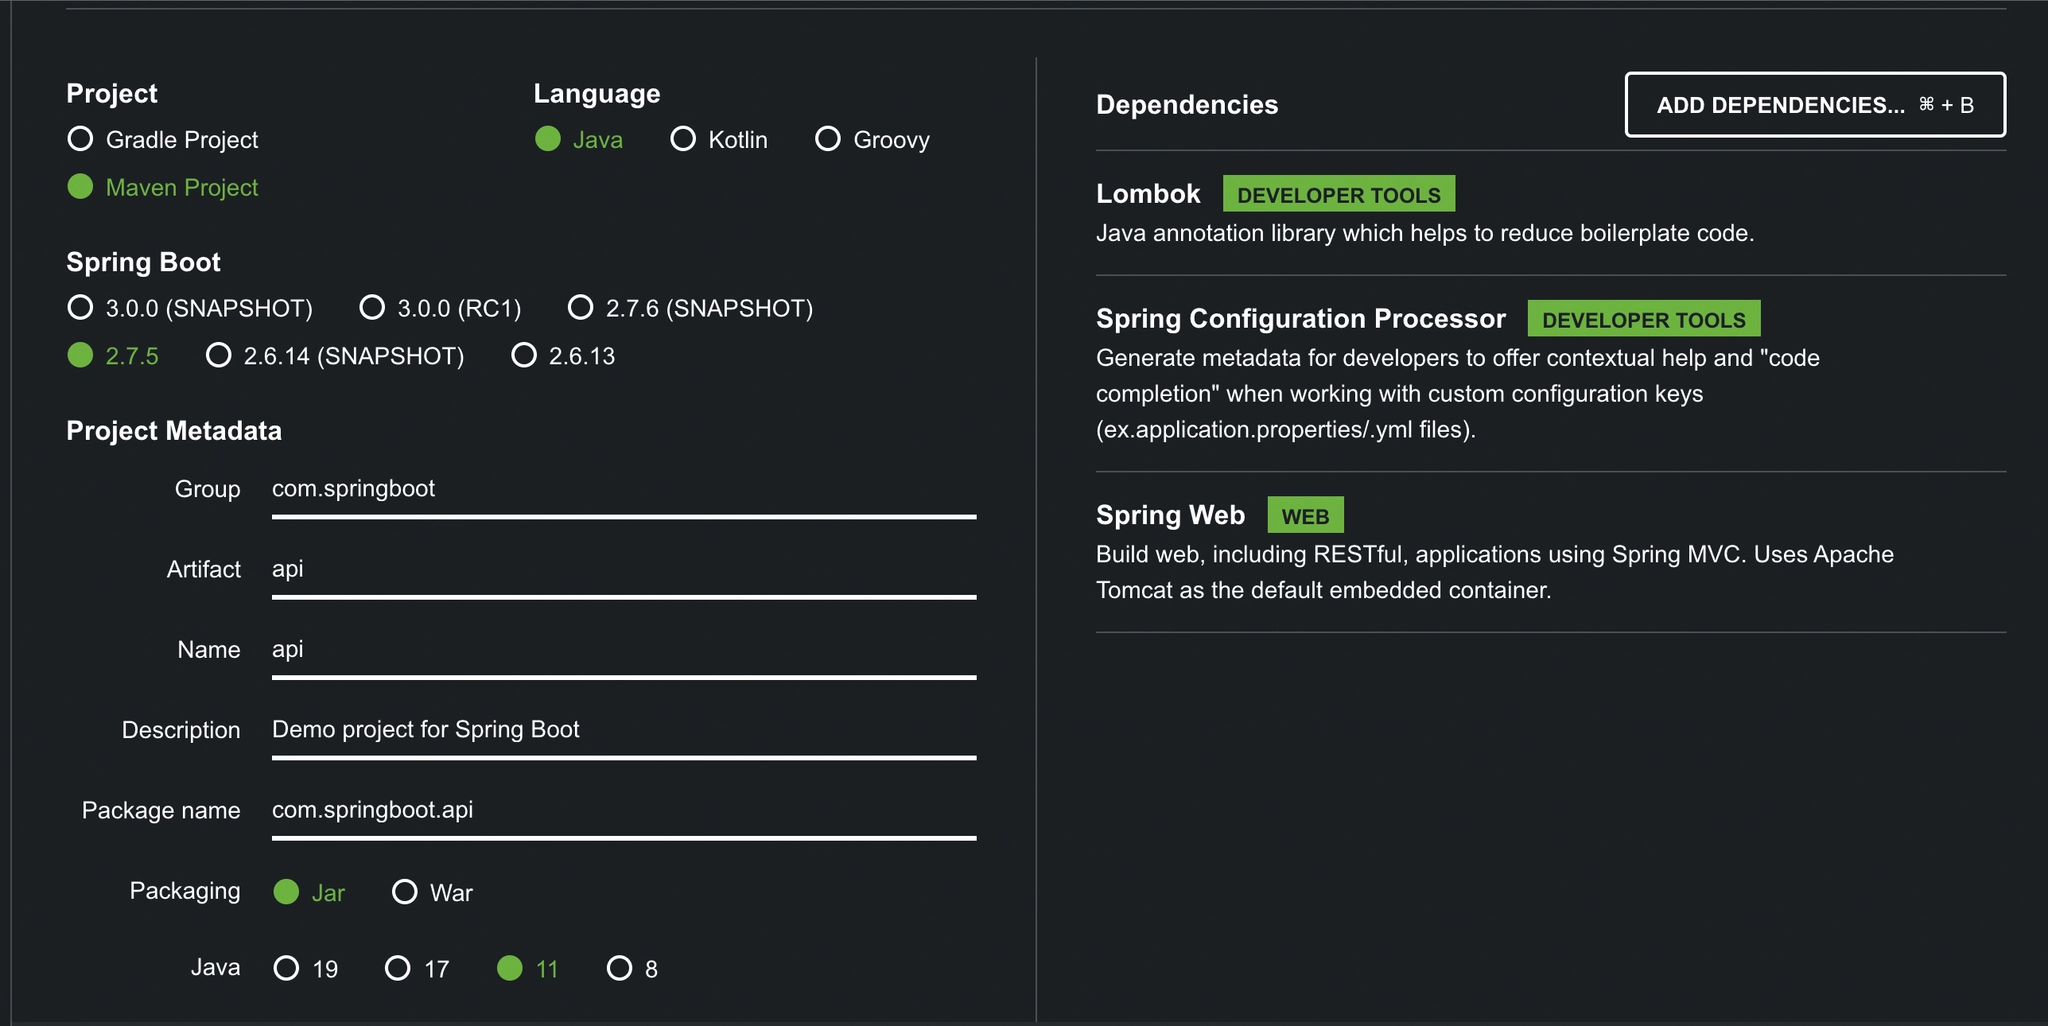The image size is (2048, 1026).
Task: Choose Maven Project radio button
Action: (x=81, y=187)
